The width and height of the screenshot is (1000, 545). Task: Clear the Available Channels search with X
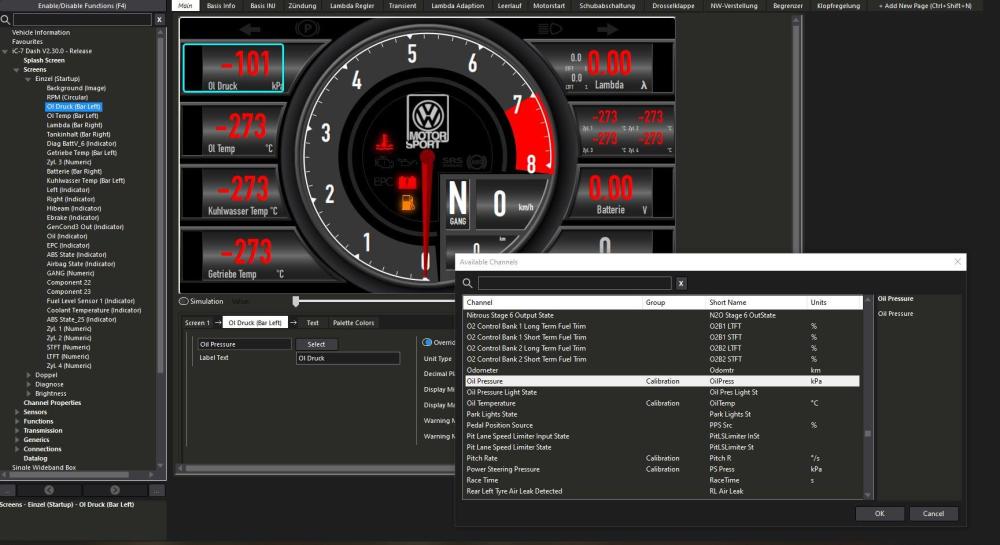[681, 283]
